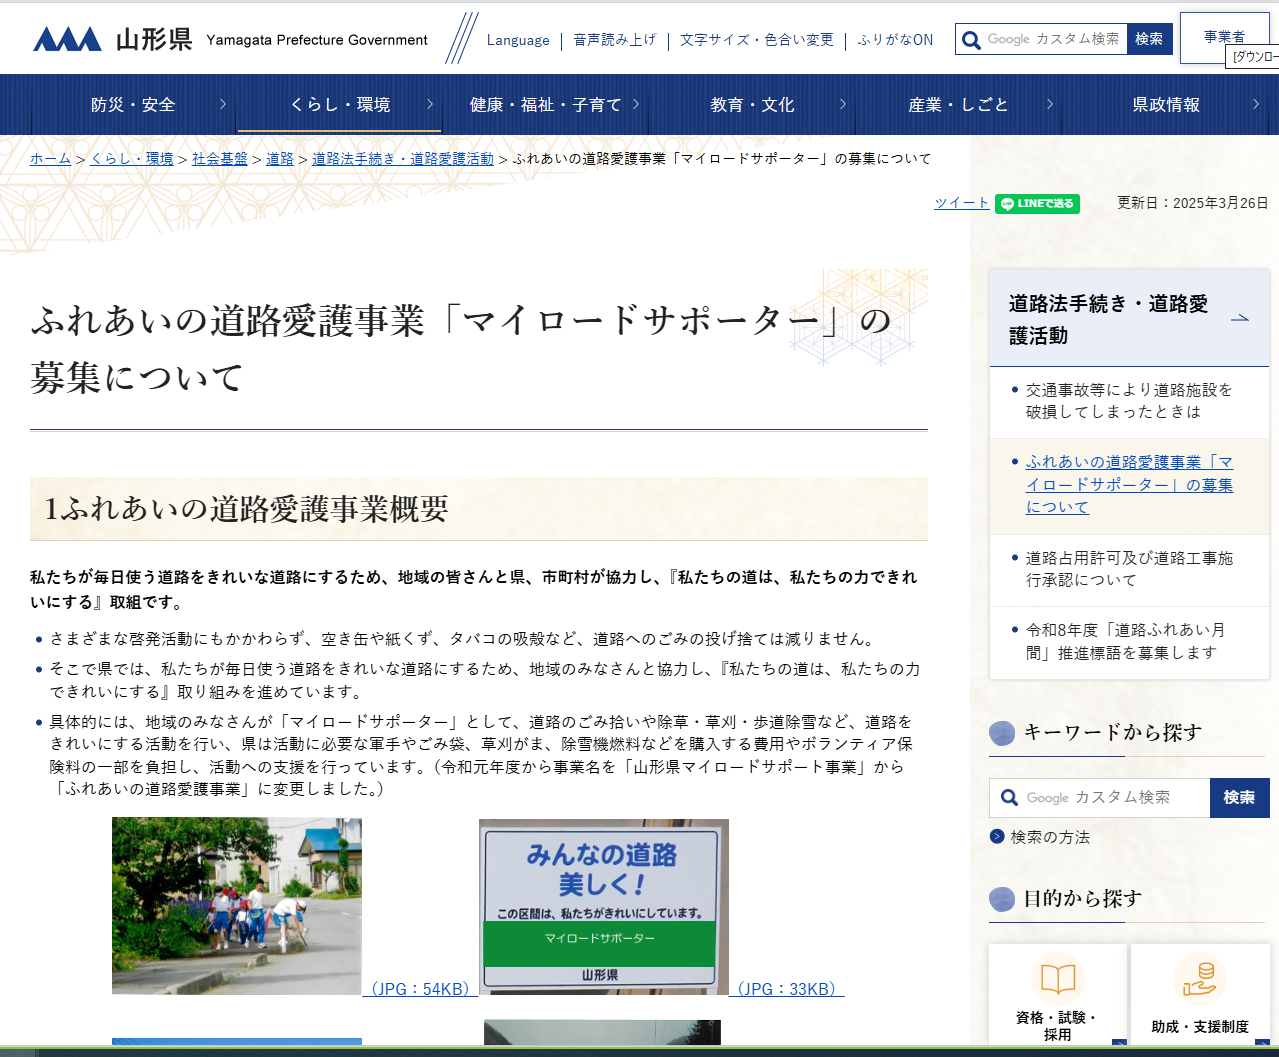Open the Language selection menu
This screenshot has height=1057, width=1279.
[518, 40]
